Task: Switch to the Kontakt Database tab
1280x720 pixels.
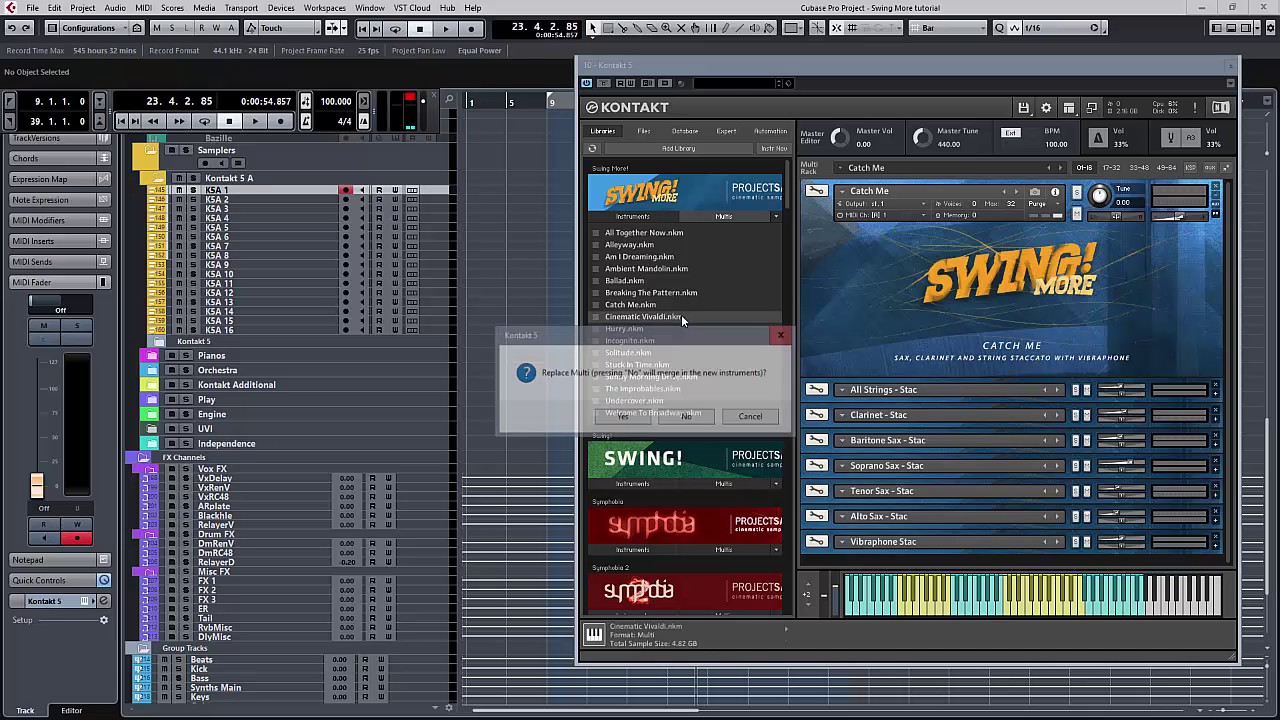Action: pyautogui.click(x=685, y=131)
